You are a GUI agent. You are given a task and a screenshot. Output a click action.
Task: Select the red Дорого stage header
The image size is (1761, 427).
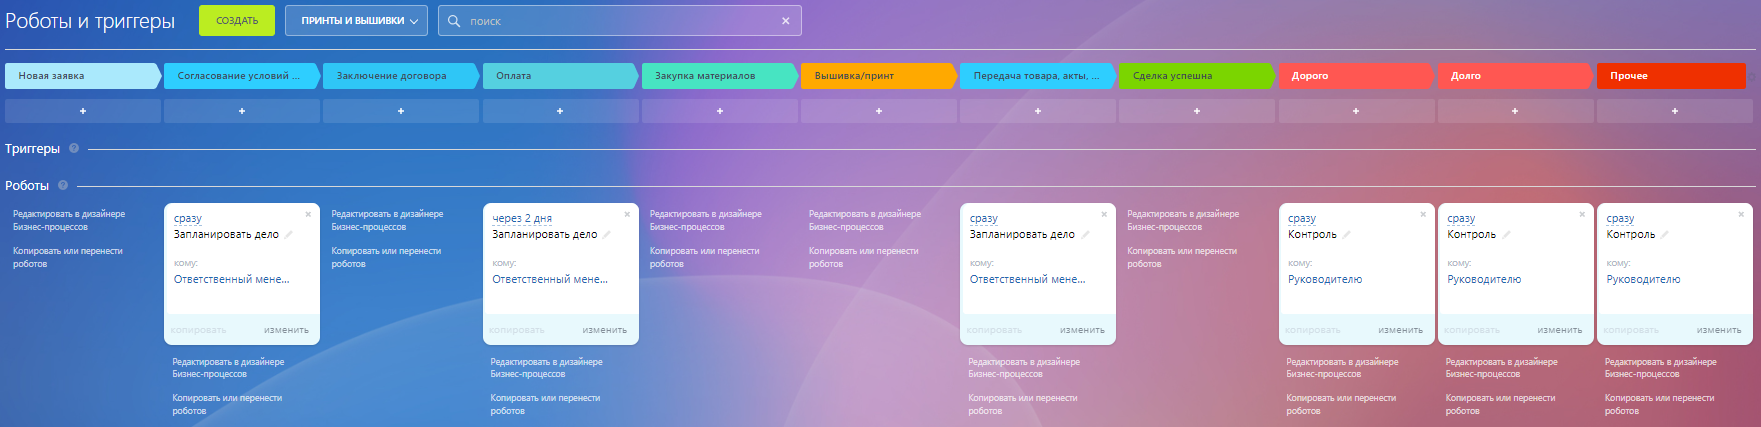point(1356,76)
